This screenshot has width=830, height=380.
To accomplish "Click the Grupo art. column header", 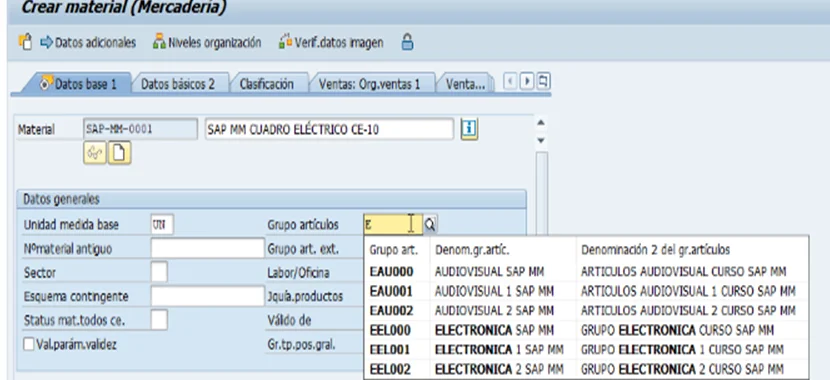I will (x=393, y=249).
